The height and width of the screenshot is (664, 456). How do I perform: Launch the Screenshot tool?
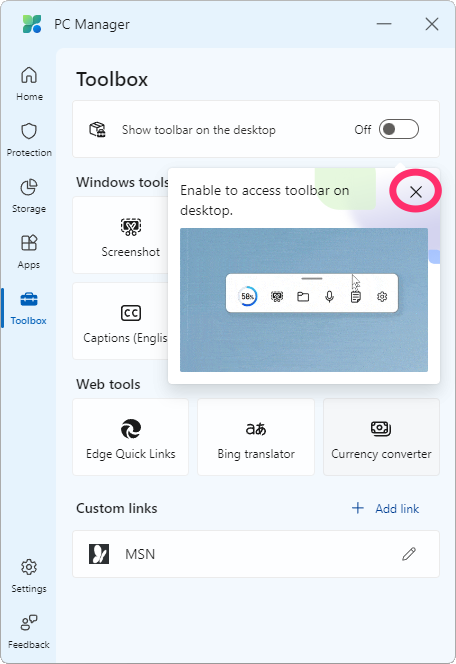(x=130, y=235)
